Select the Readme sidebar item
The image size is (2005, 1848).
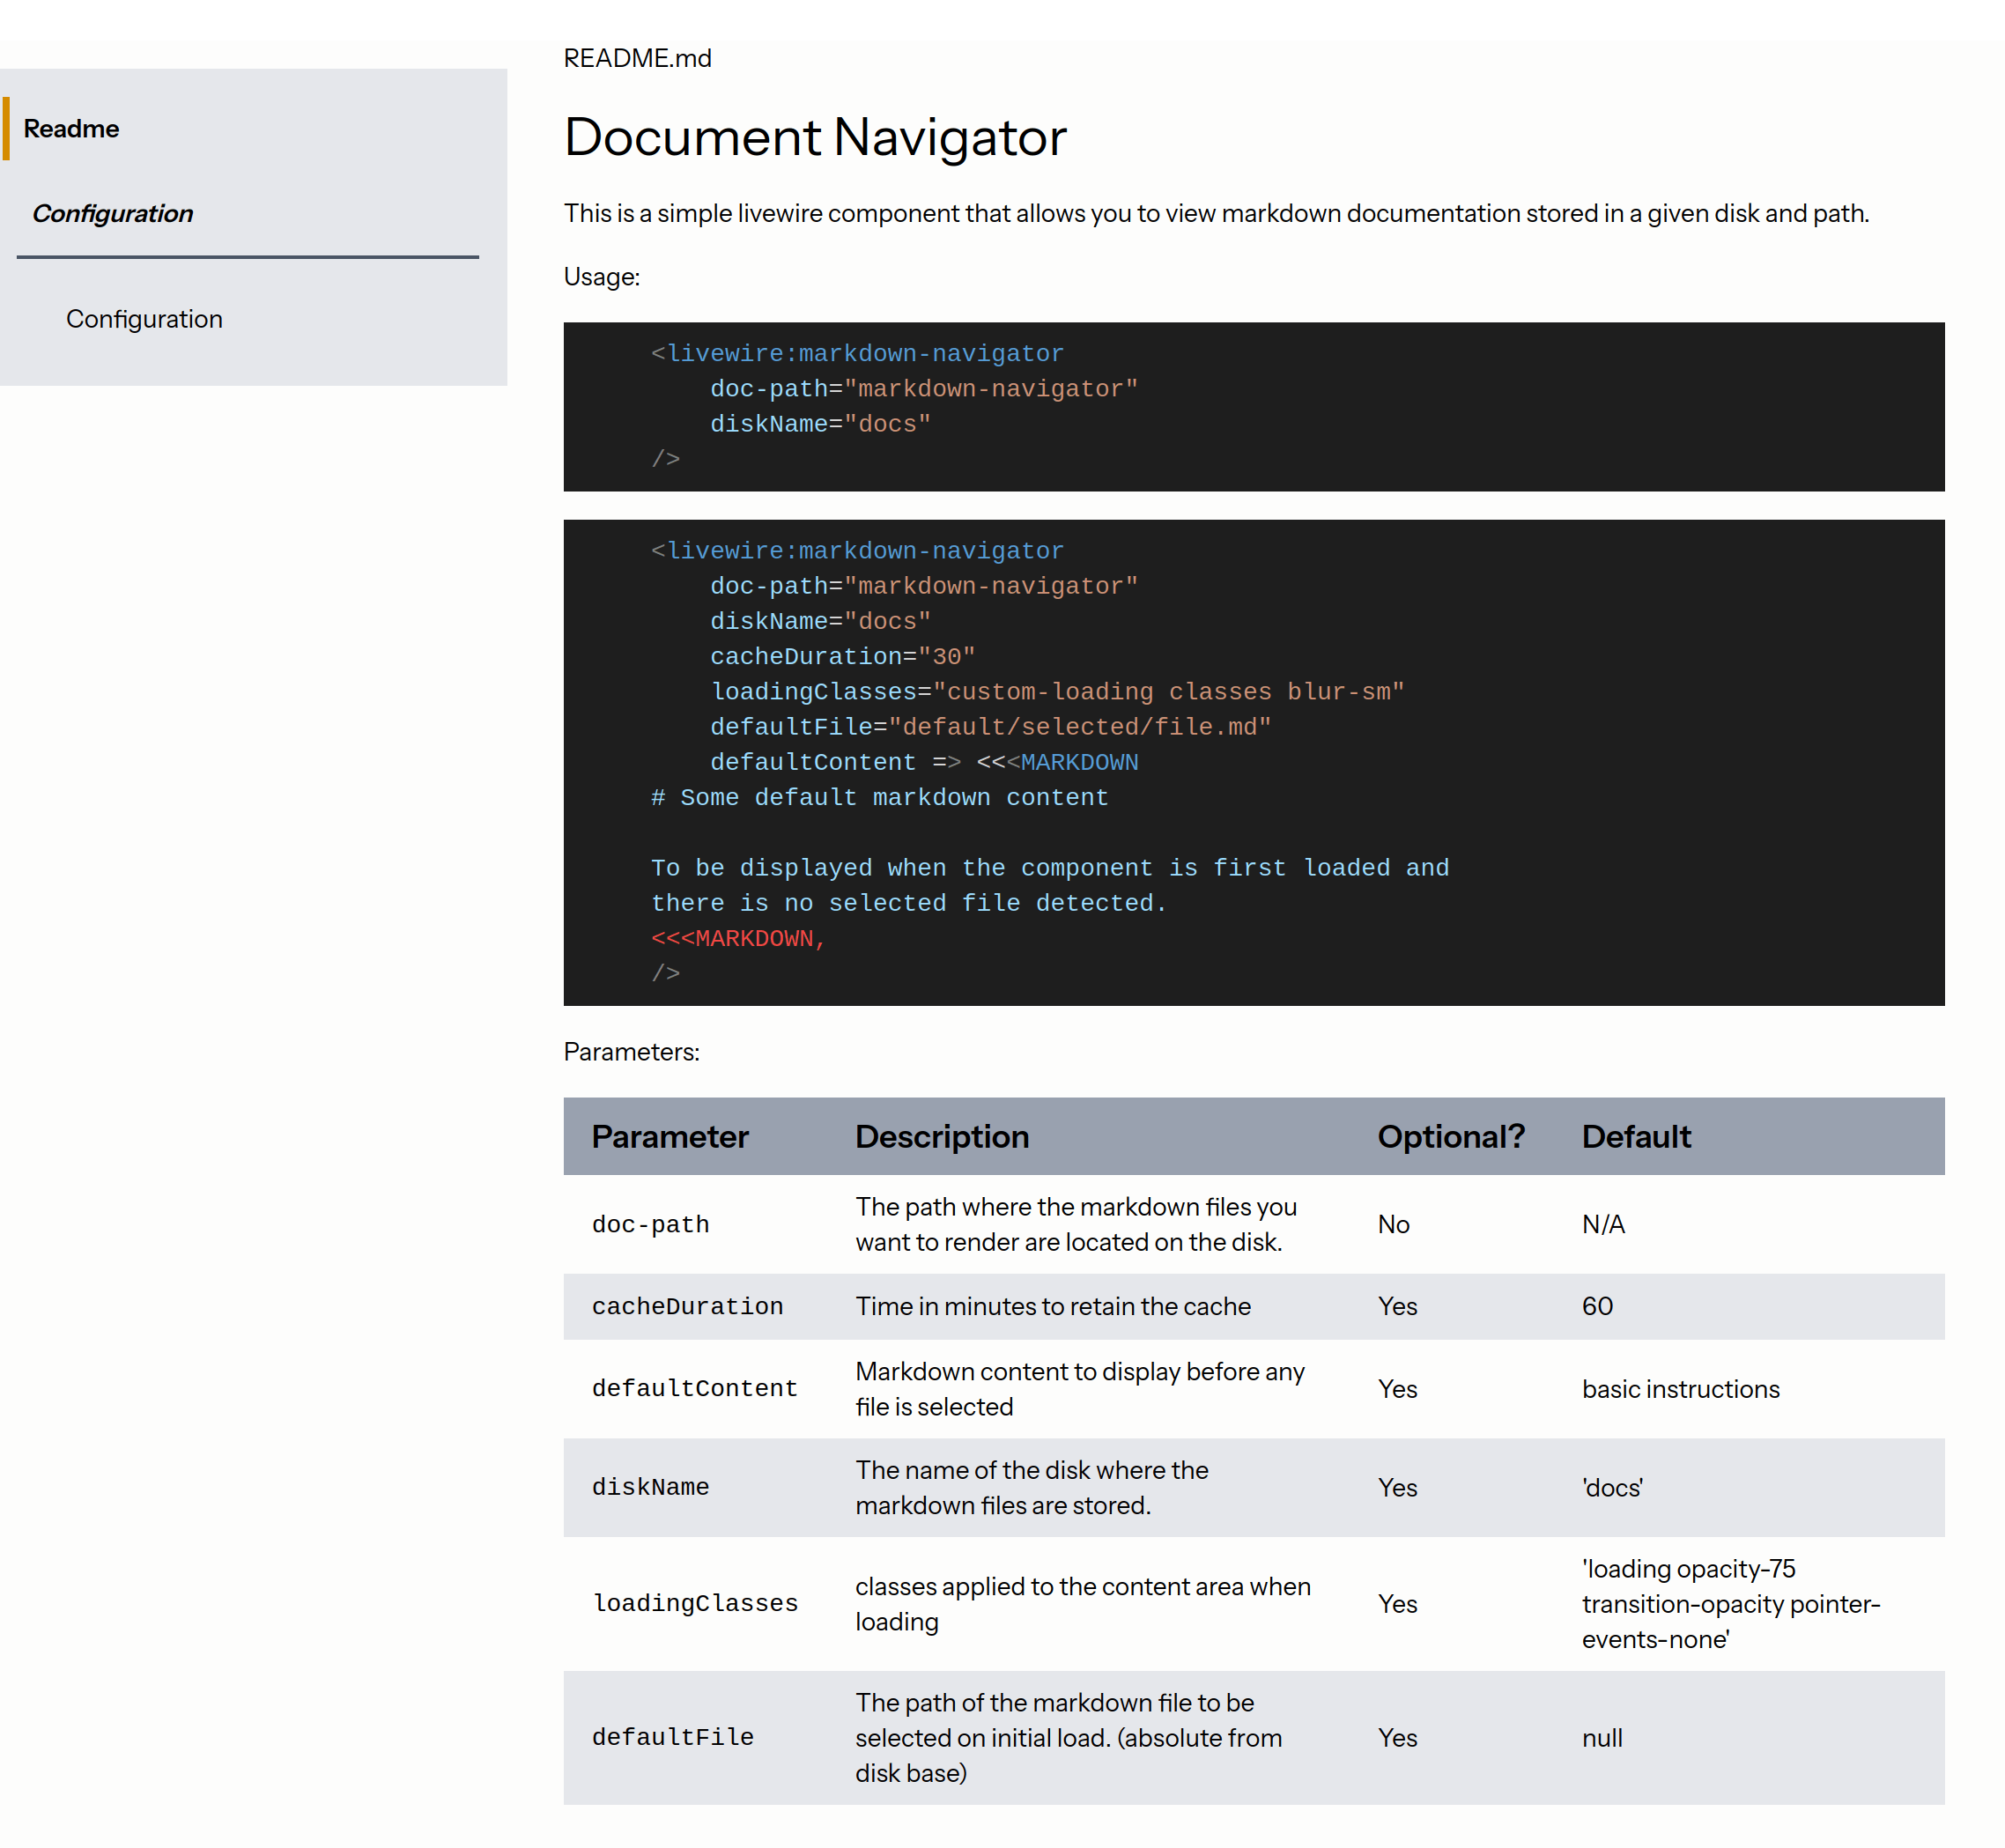(x=71, y=128)
